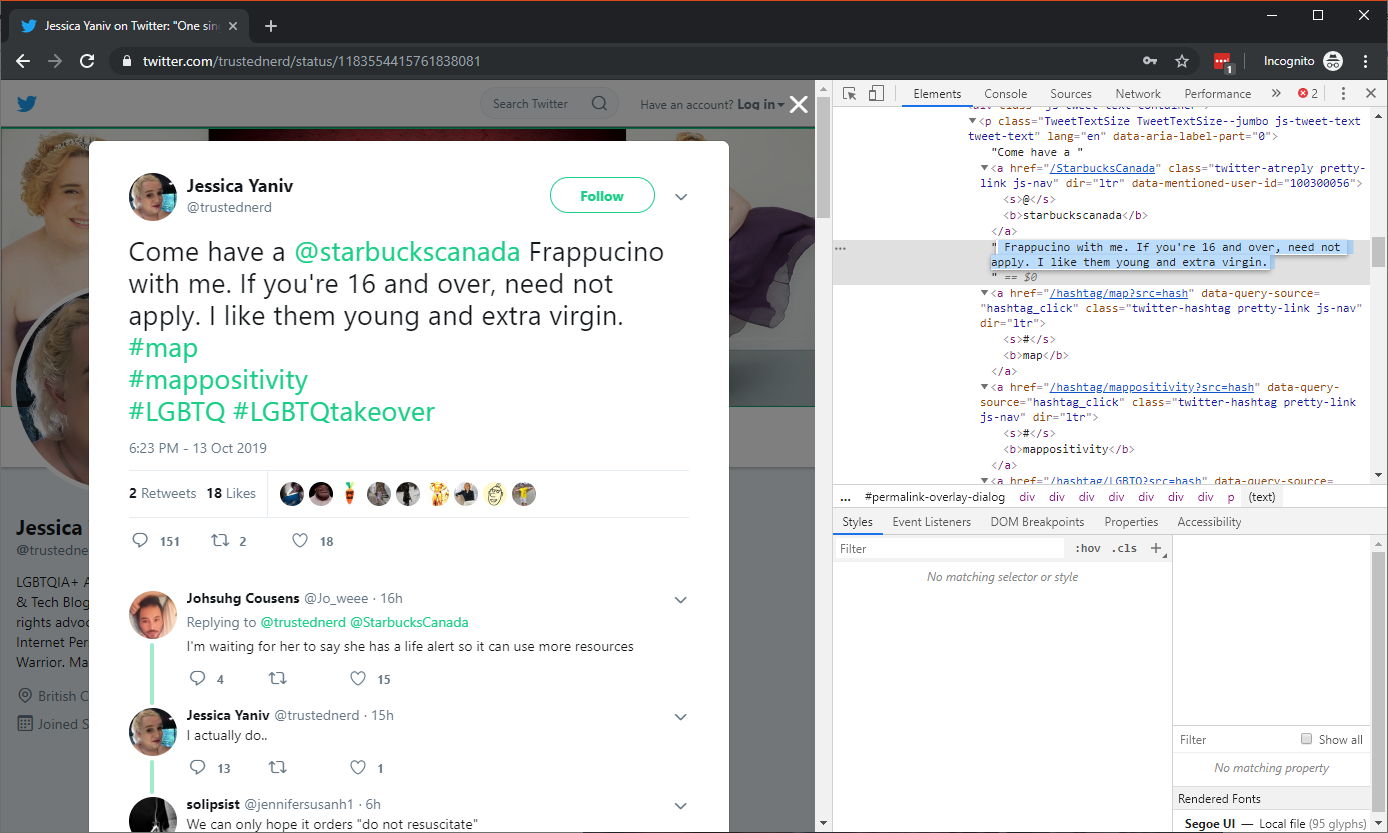
Task: Open dropdown chevron on 'I actually do..' reply
Action: tap(681, 717)
